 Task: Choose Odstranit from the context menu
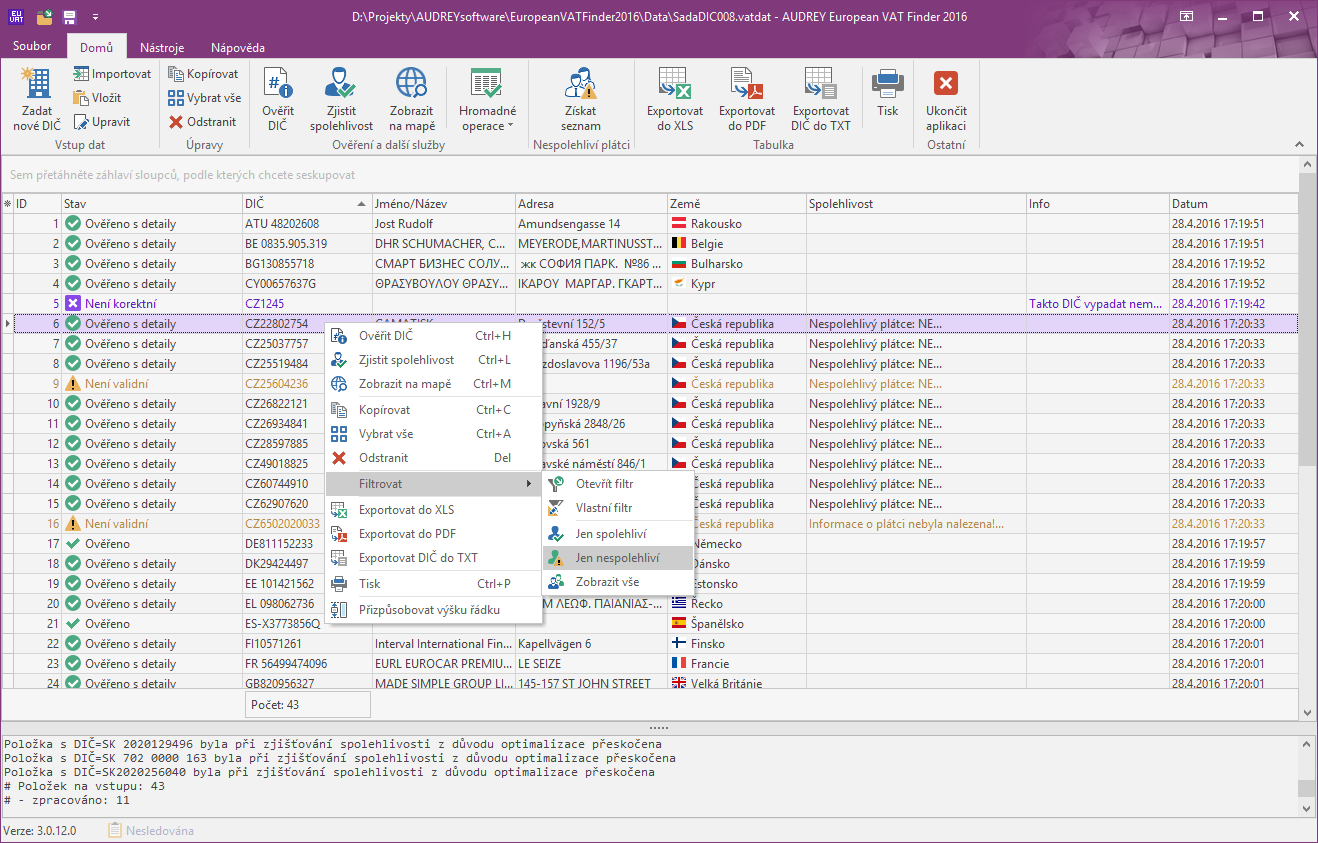point(383,458)
